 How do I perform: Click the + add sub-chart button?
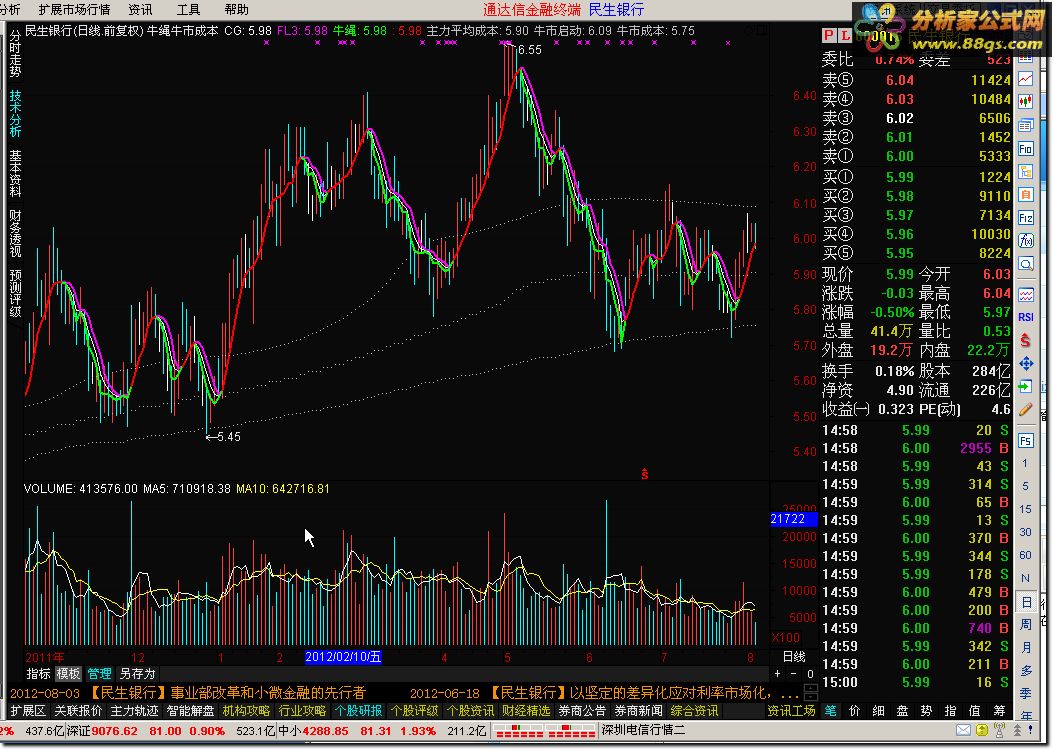coord(778,673)
